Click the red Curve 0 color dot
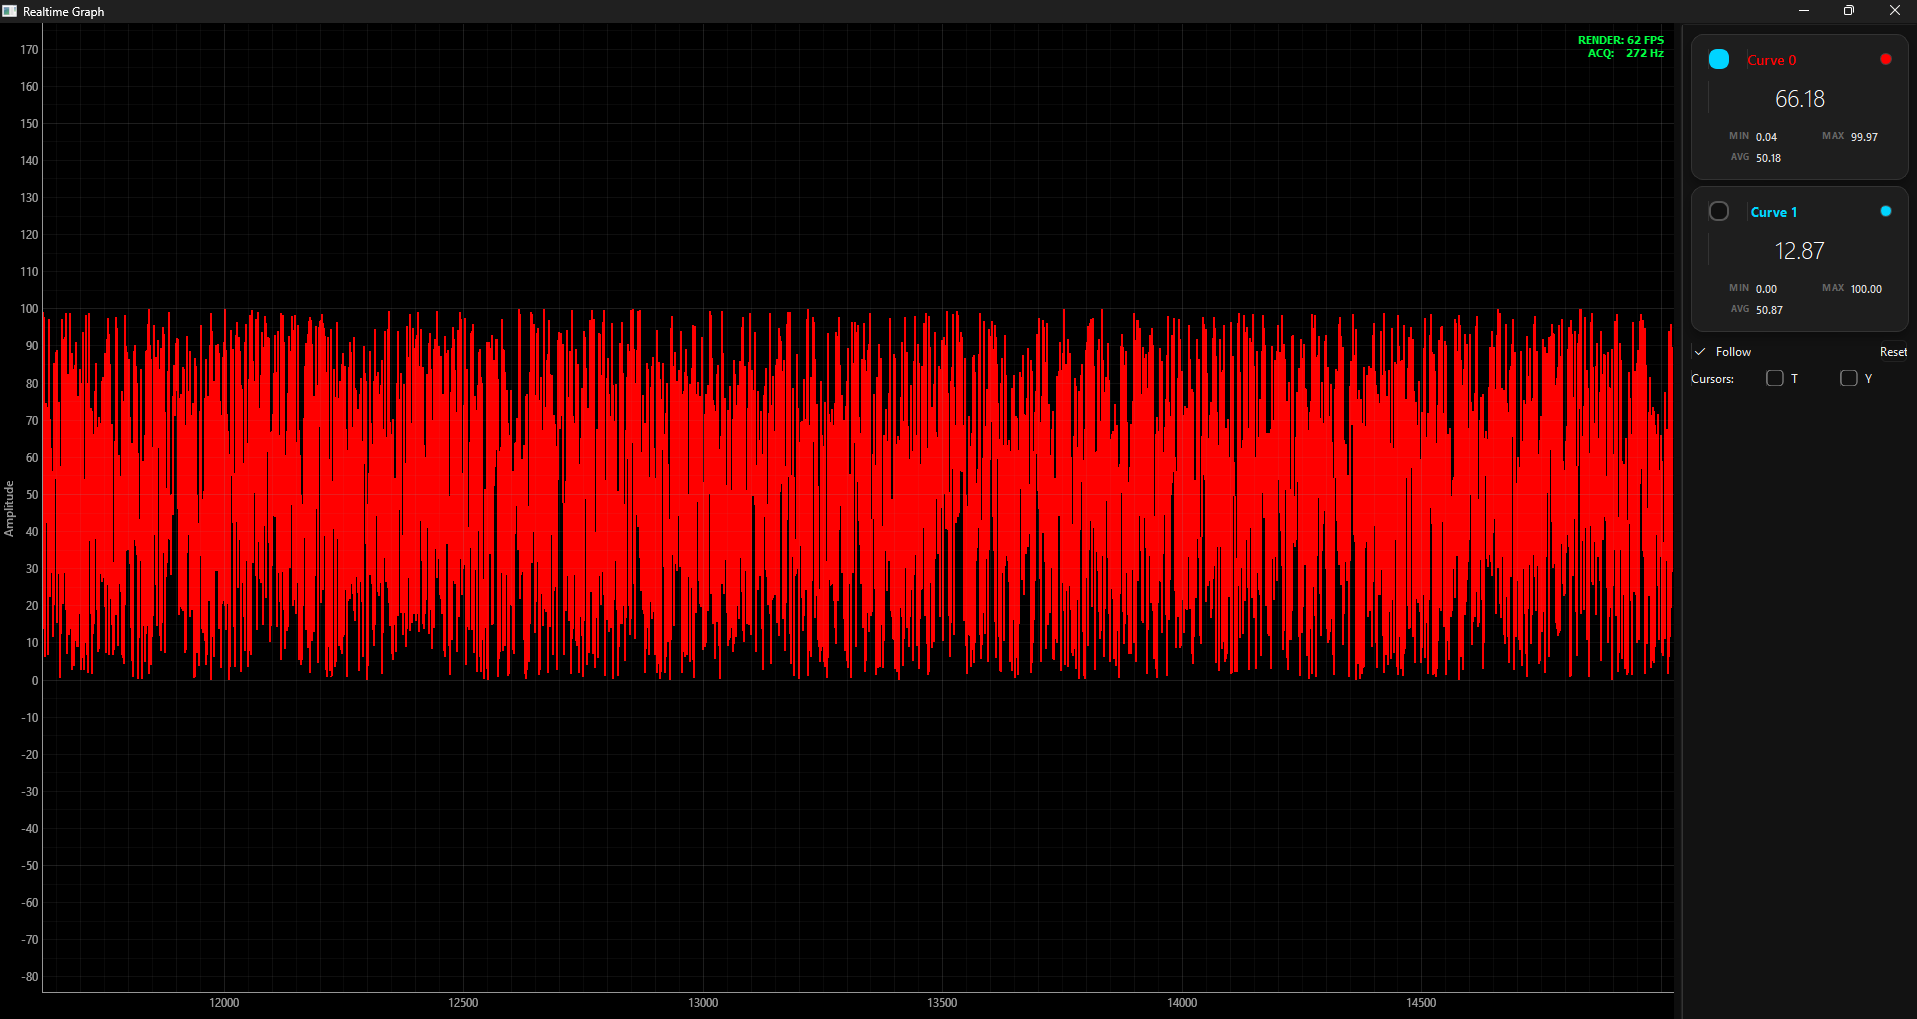Screen dimensions: 1917x1019 [1885, 59]
